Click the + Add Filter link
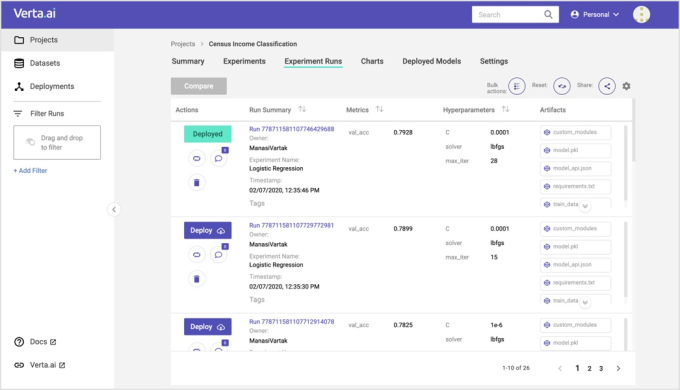Viewport: 680px width, 390px height. [x=30, y=170]
